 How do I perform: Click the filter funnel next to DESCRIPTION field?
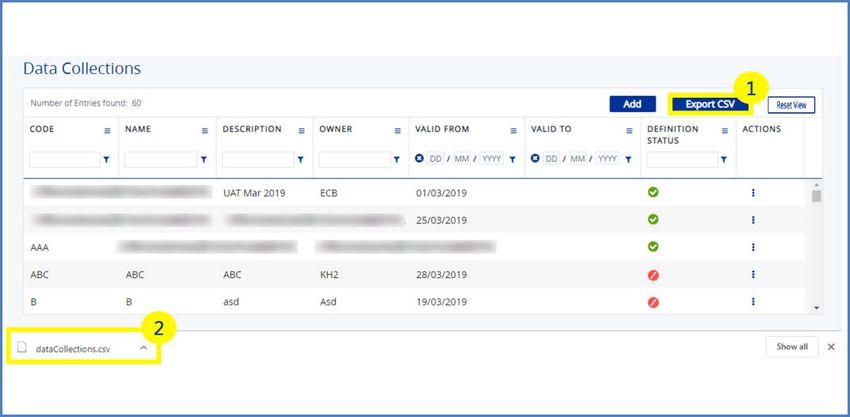click(300, 159)
